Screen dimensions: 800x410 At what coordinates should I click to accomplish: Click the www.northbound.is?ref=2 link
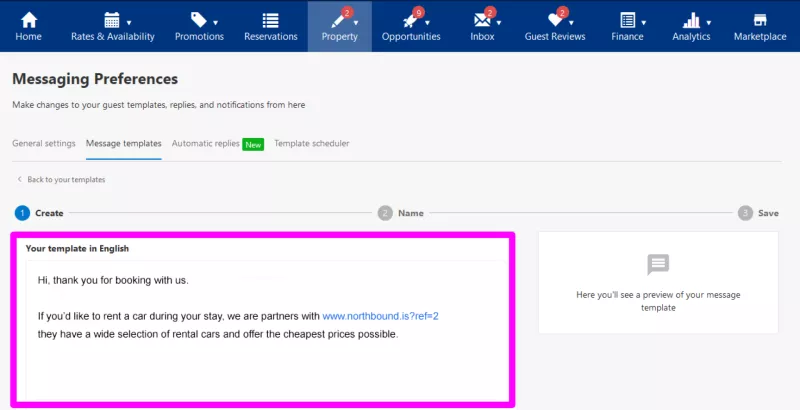point(381,316)
